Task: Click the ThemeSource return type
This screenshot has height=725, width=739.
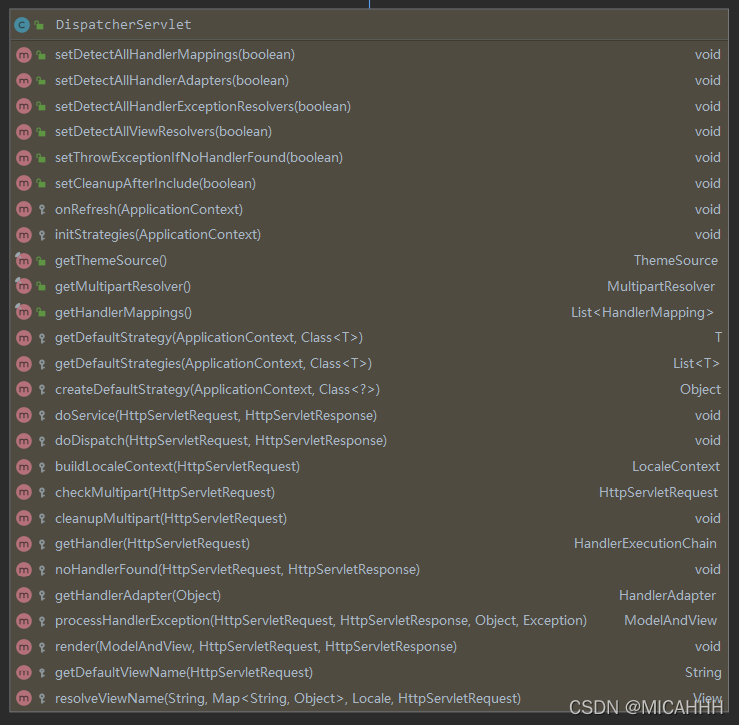Action: [676, 260]
